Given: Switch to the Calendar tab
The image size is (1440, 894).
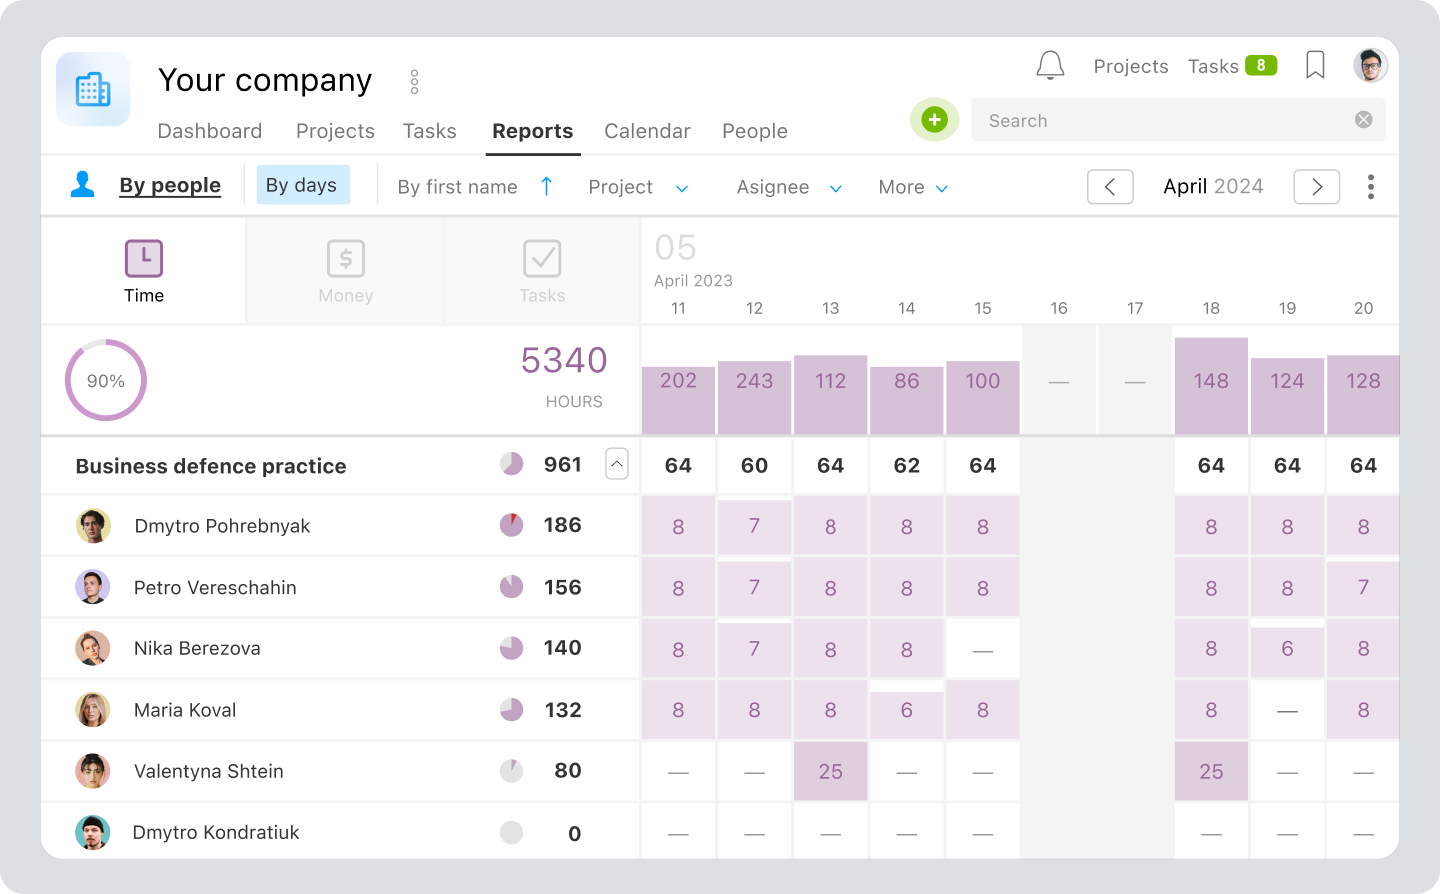Looking at the screenshot, I should click(x=647, y=131).
